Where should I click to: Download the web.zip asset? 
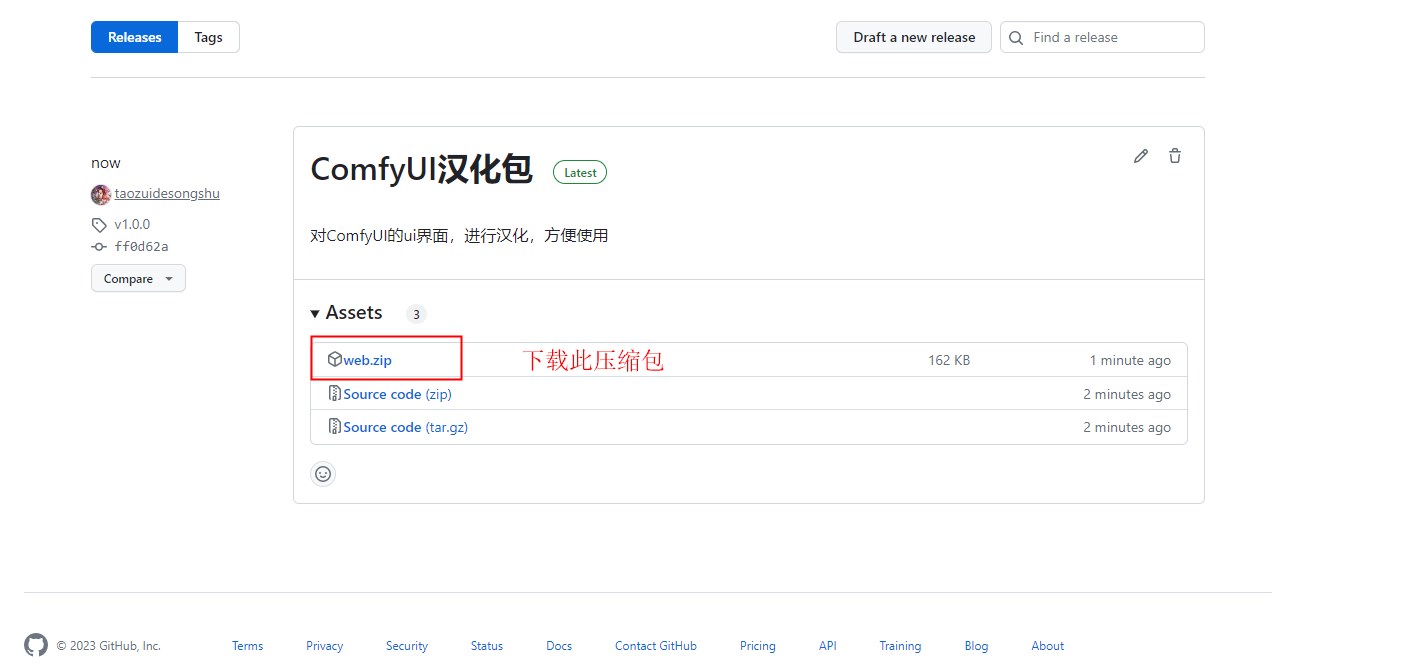367,360
